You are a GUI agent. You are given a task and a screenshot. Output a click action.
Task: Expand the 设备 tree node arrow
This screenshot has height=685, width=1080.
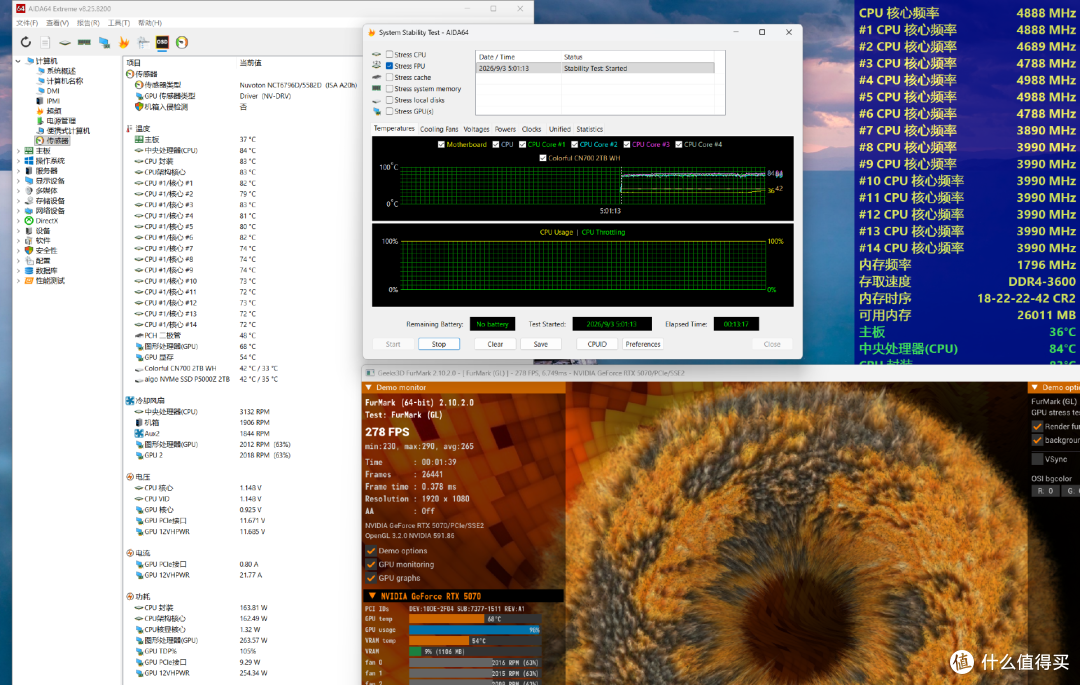pyautogui.click(x=18, y=231)
